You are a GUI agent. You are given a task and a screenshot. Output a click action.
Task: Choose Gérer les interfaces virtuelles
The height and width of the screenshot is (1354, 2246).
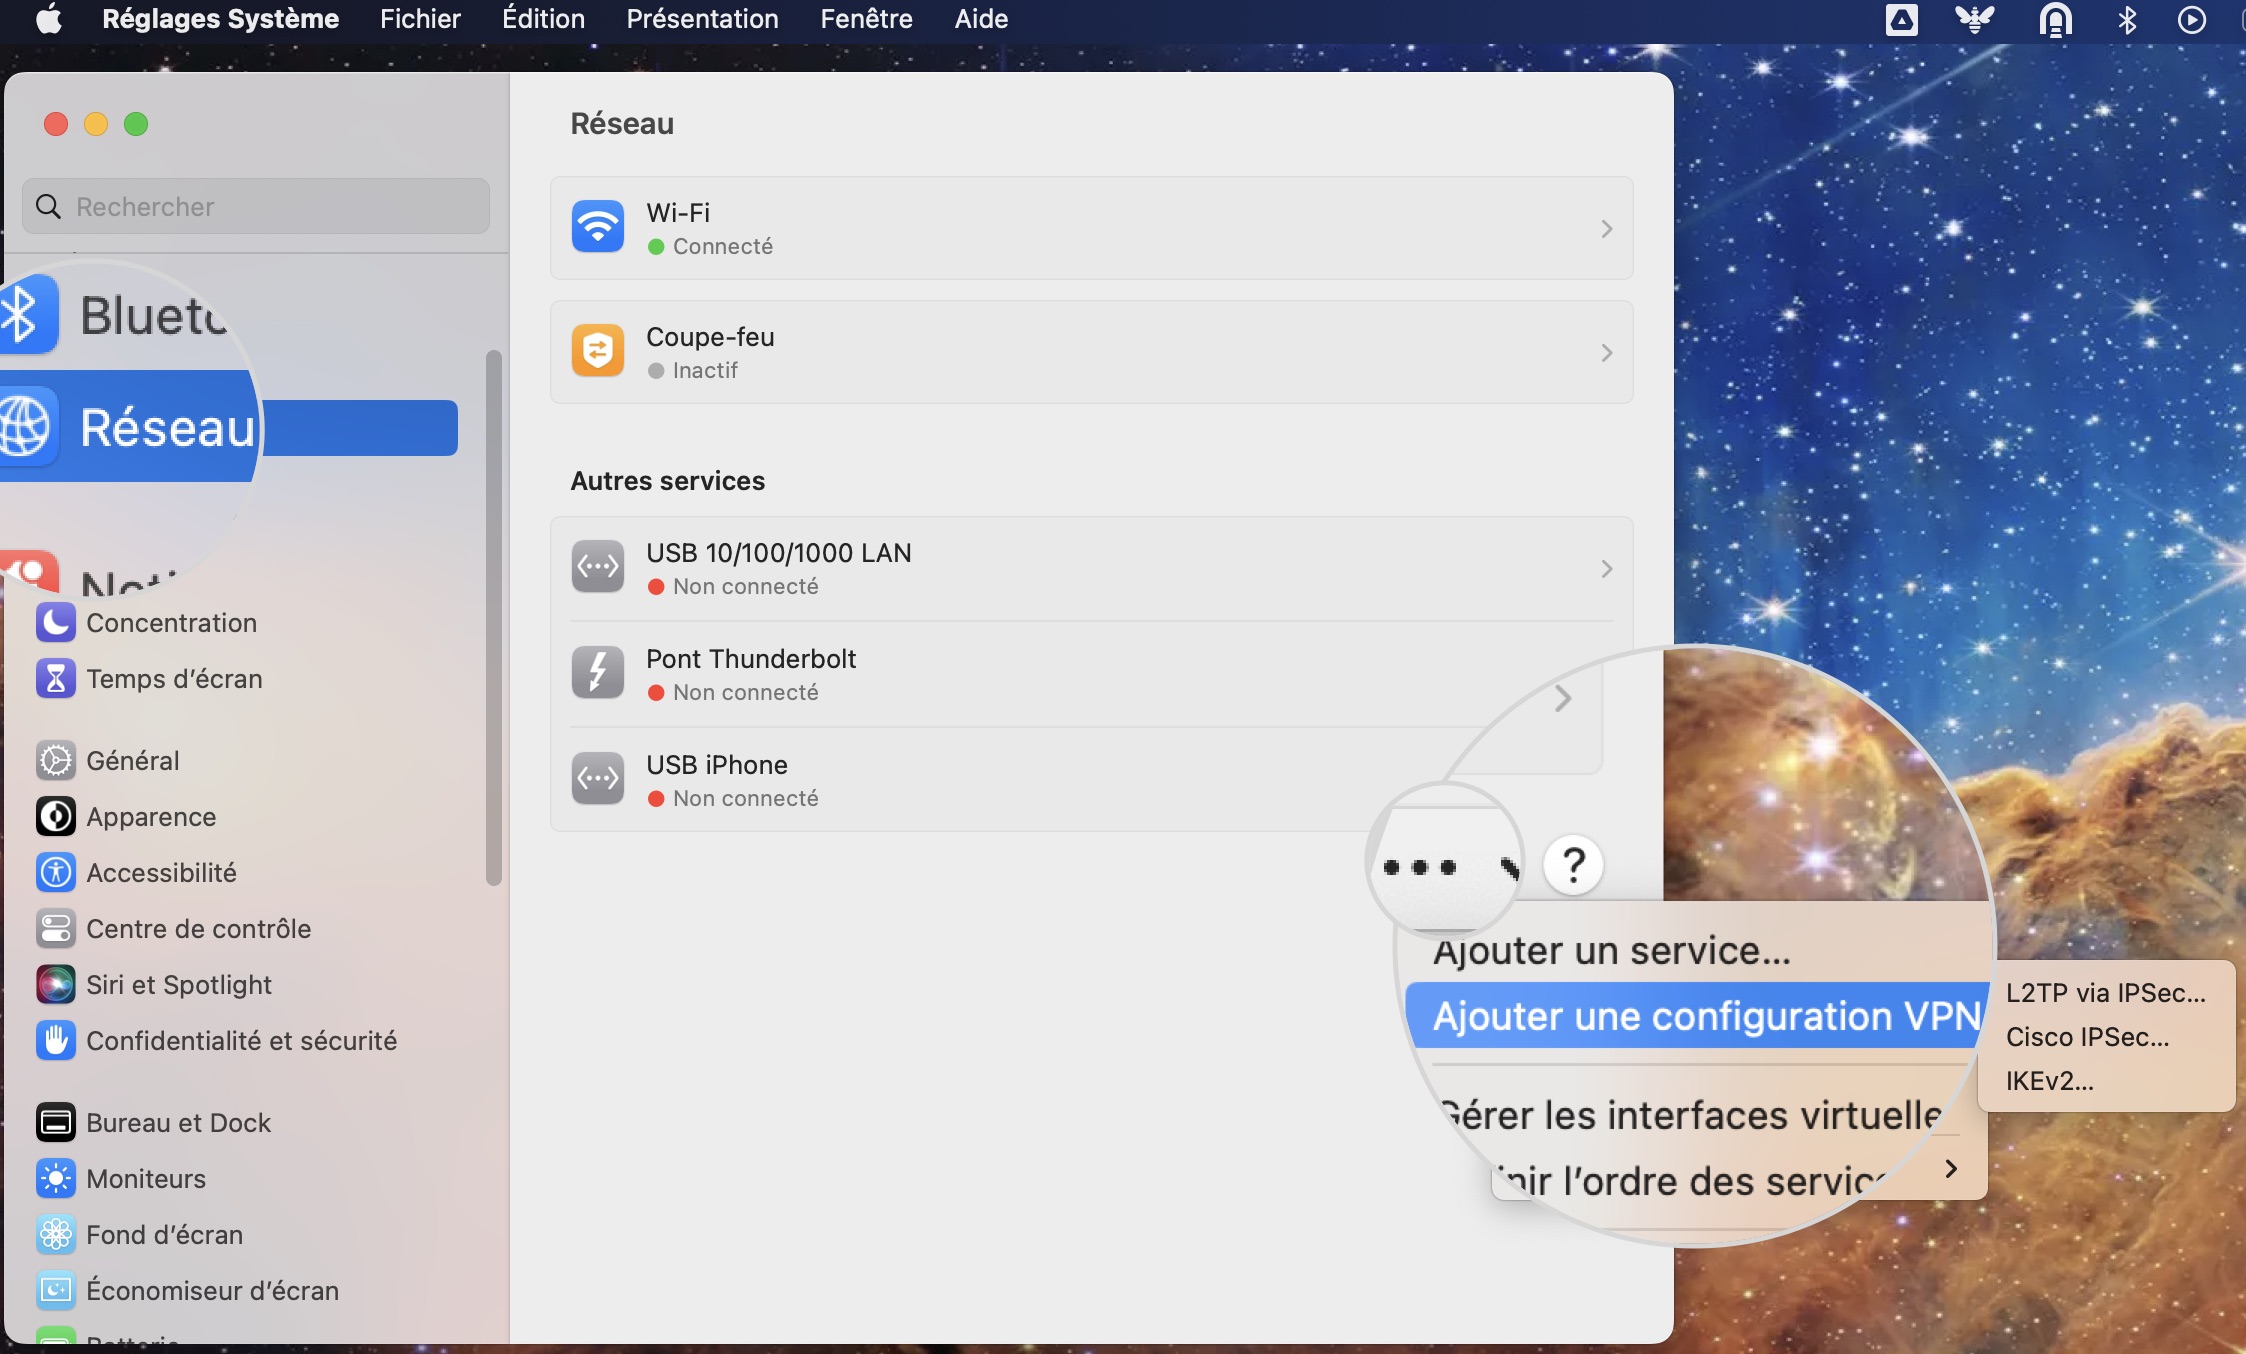click(x=1690, y=1114)
